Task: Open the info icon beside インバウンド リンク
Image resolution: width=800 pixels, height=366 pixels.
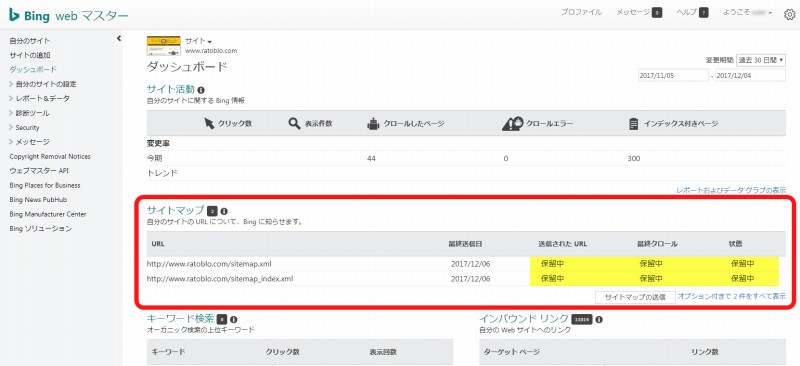Action: (x=599, y=319)
